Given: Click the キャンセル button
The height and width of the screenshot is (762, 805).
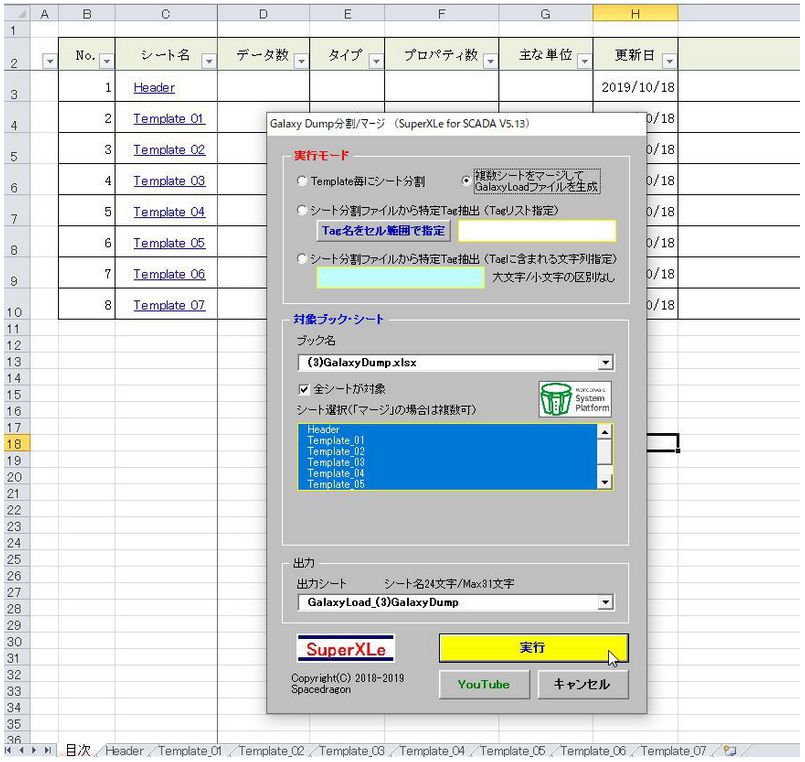Looking at the screenshot, I should pos(583,684).
